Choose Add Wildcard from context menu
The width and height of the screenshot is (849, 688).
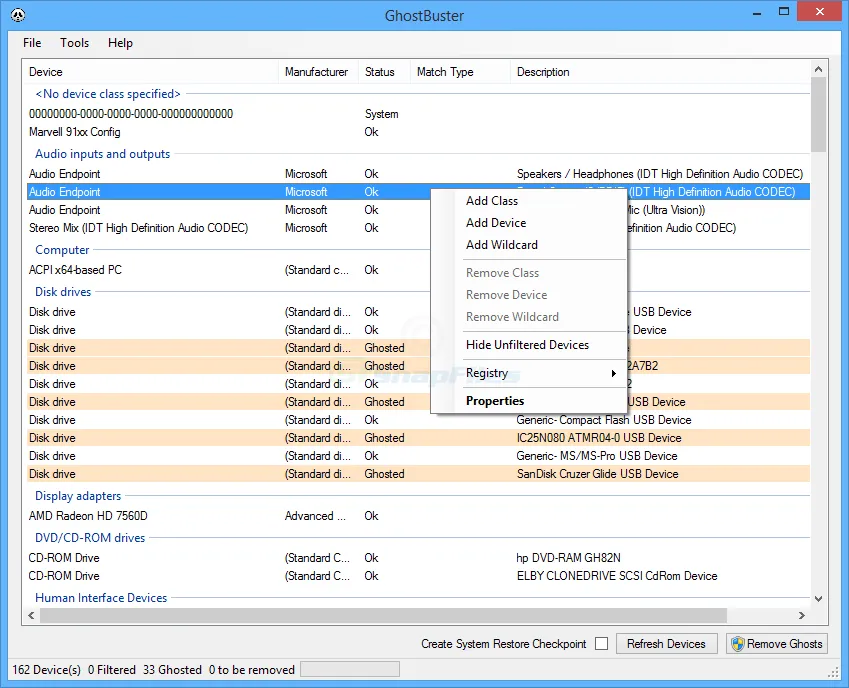tap(501, 245)
